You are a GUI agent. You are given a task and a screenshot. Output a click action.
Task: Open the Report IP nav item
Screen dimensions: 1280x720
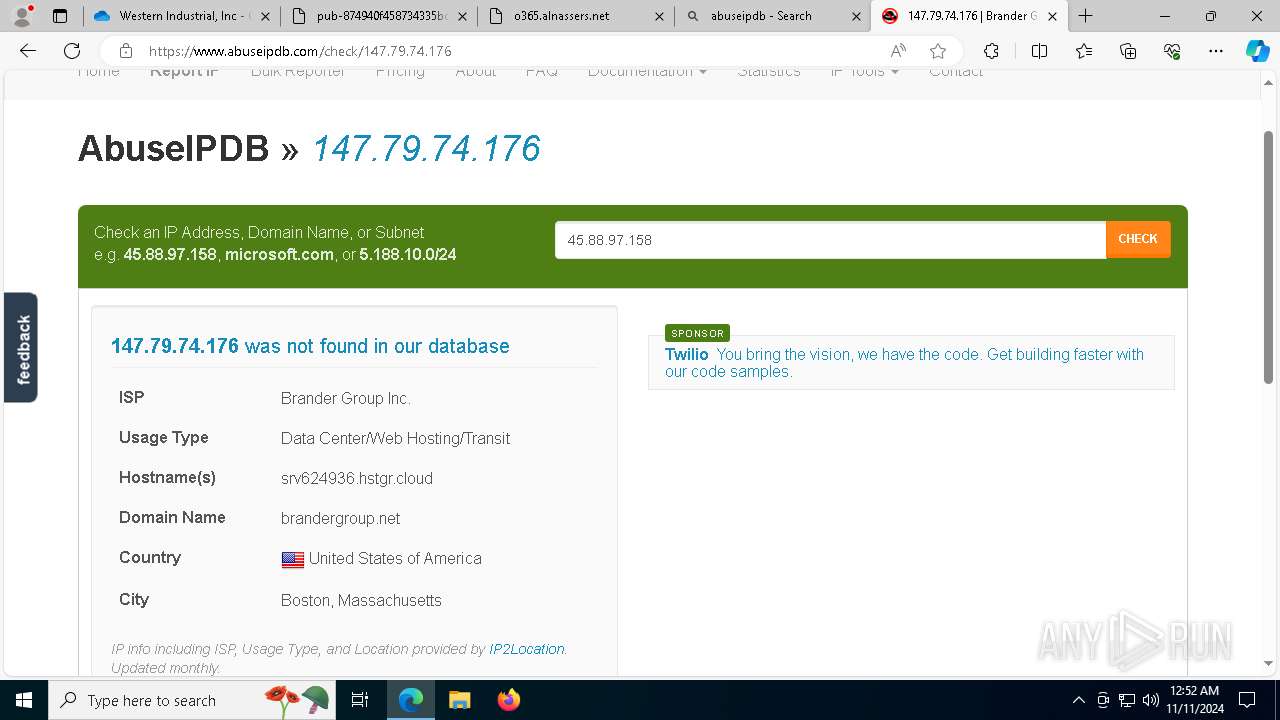tap(184, 71)
